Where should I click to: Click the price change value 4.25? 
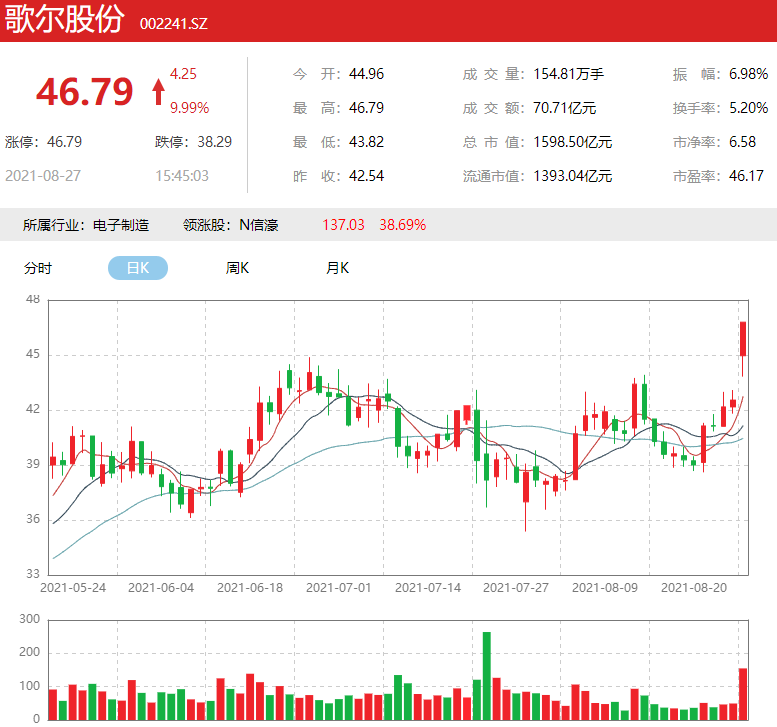pos(183,74)
